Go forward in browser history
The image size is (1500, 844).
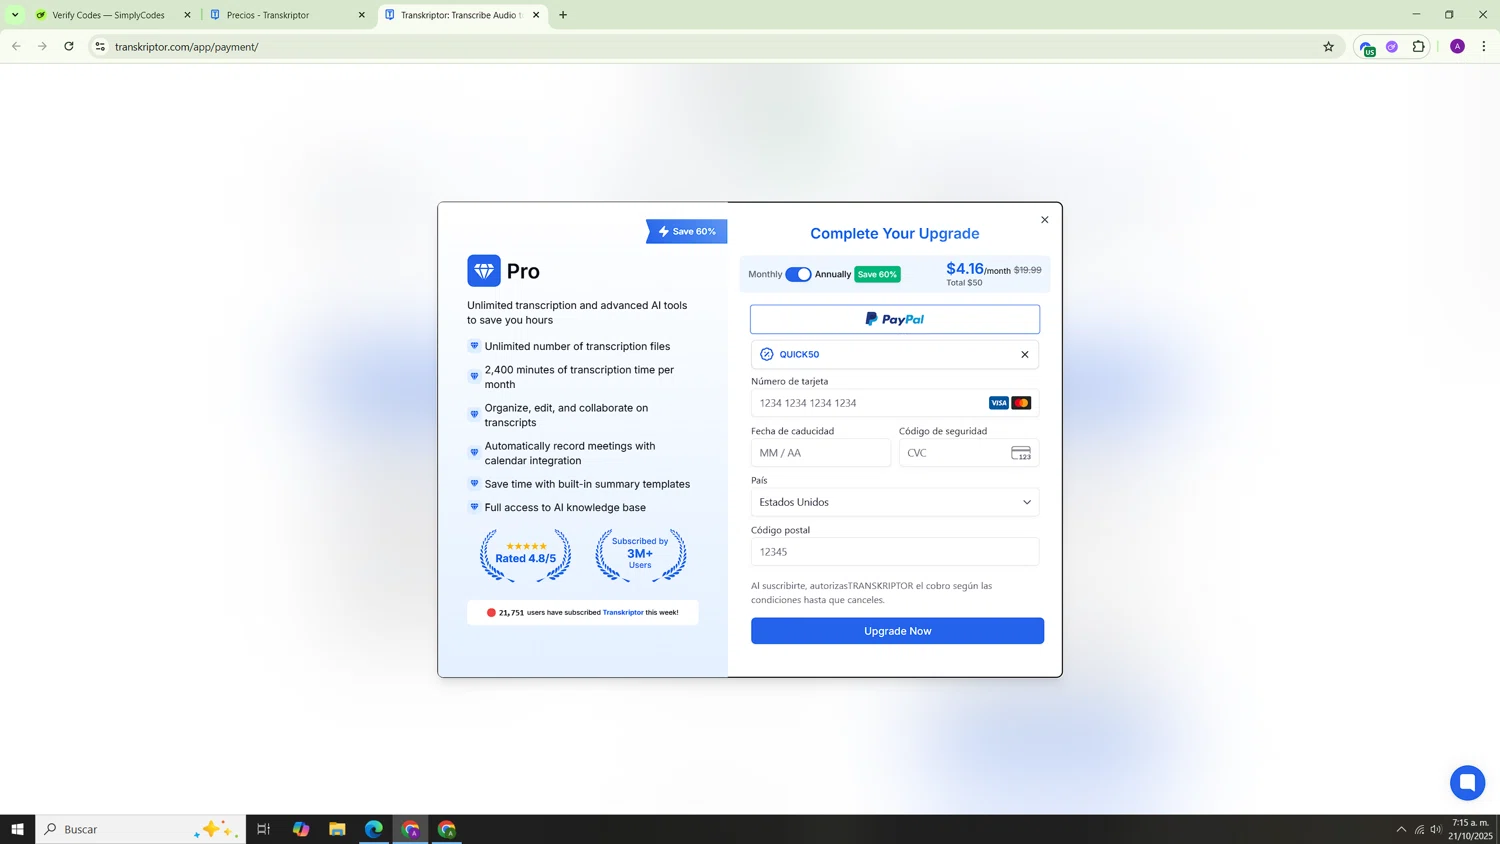click(42, 46)
